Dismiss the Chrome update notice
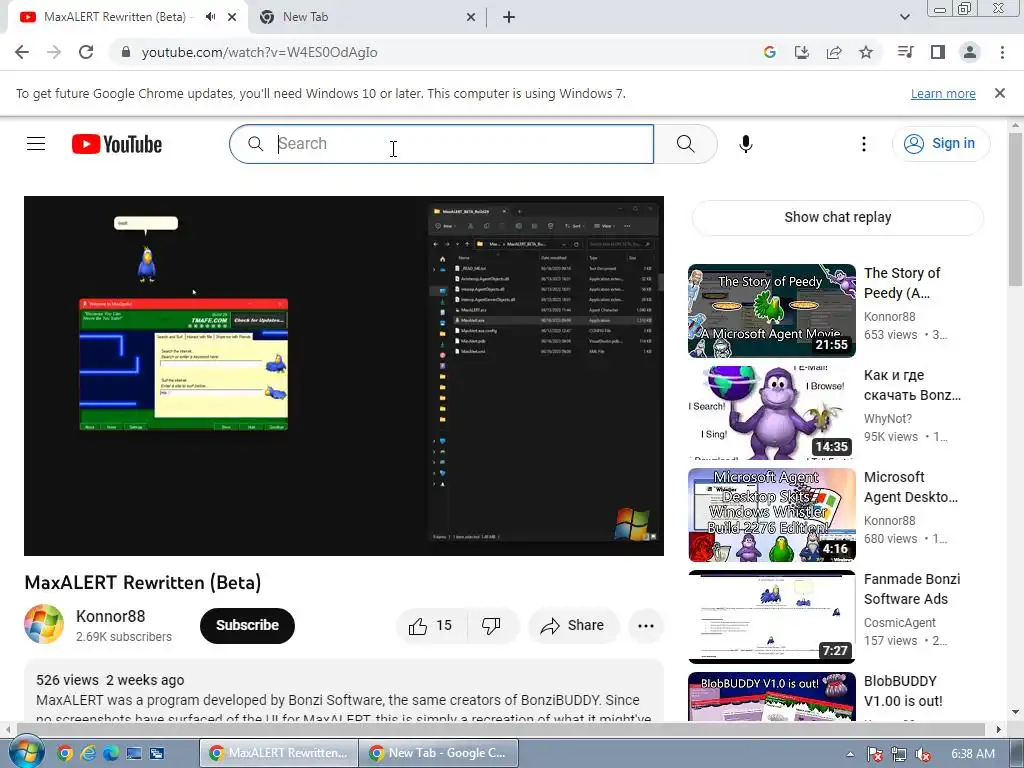The image size is (1024, 768). (1000, 93)
